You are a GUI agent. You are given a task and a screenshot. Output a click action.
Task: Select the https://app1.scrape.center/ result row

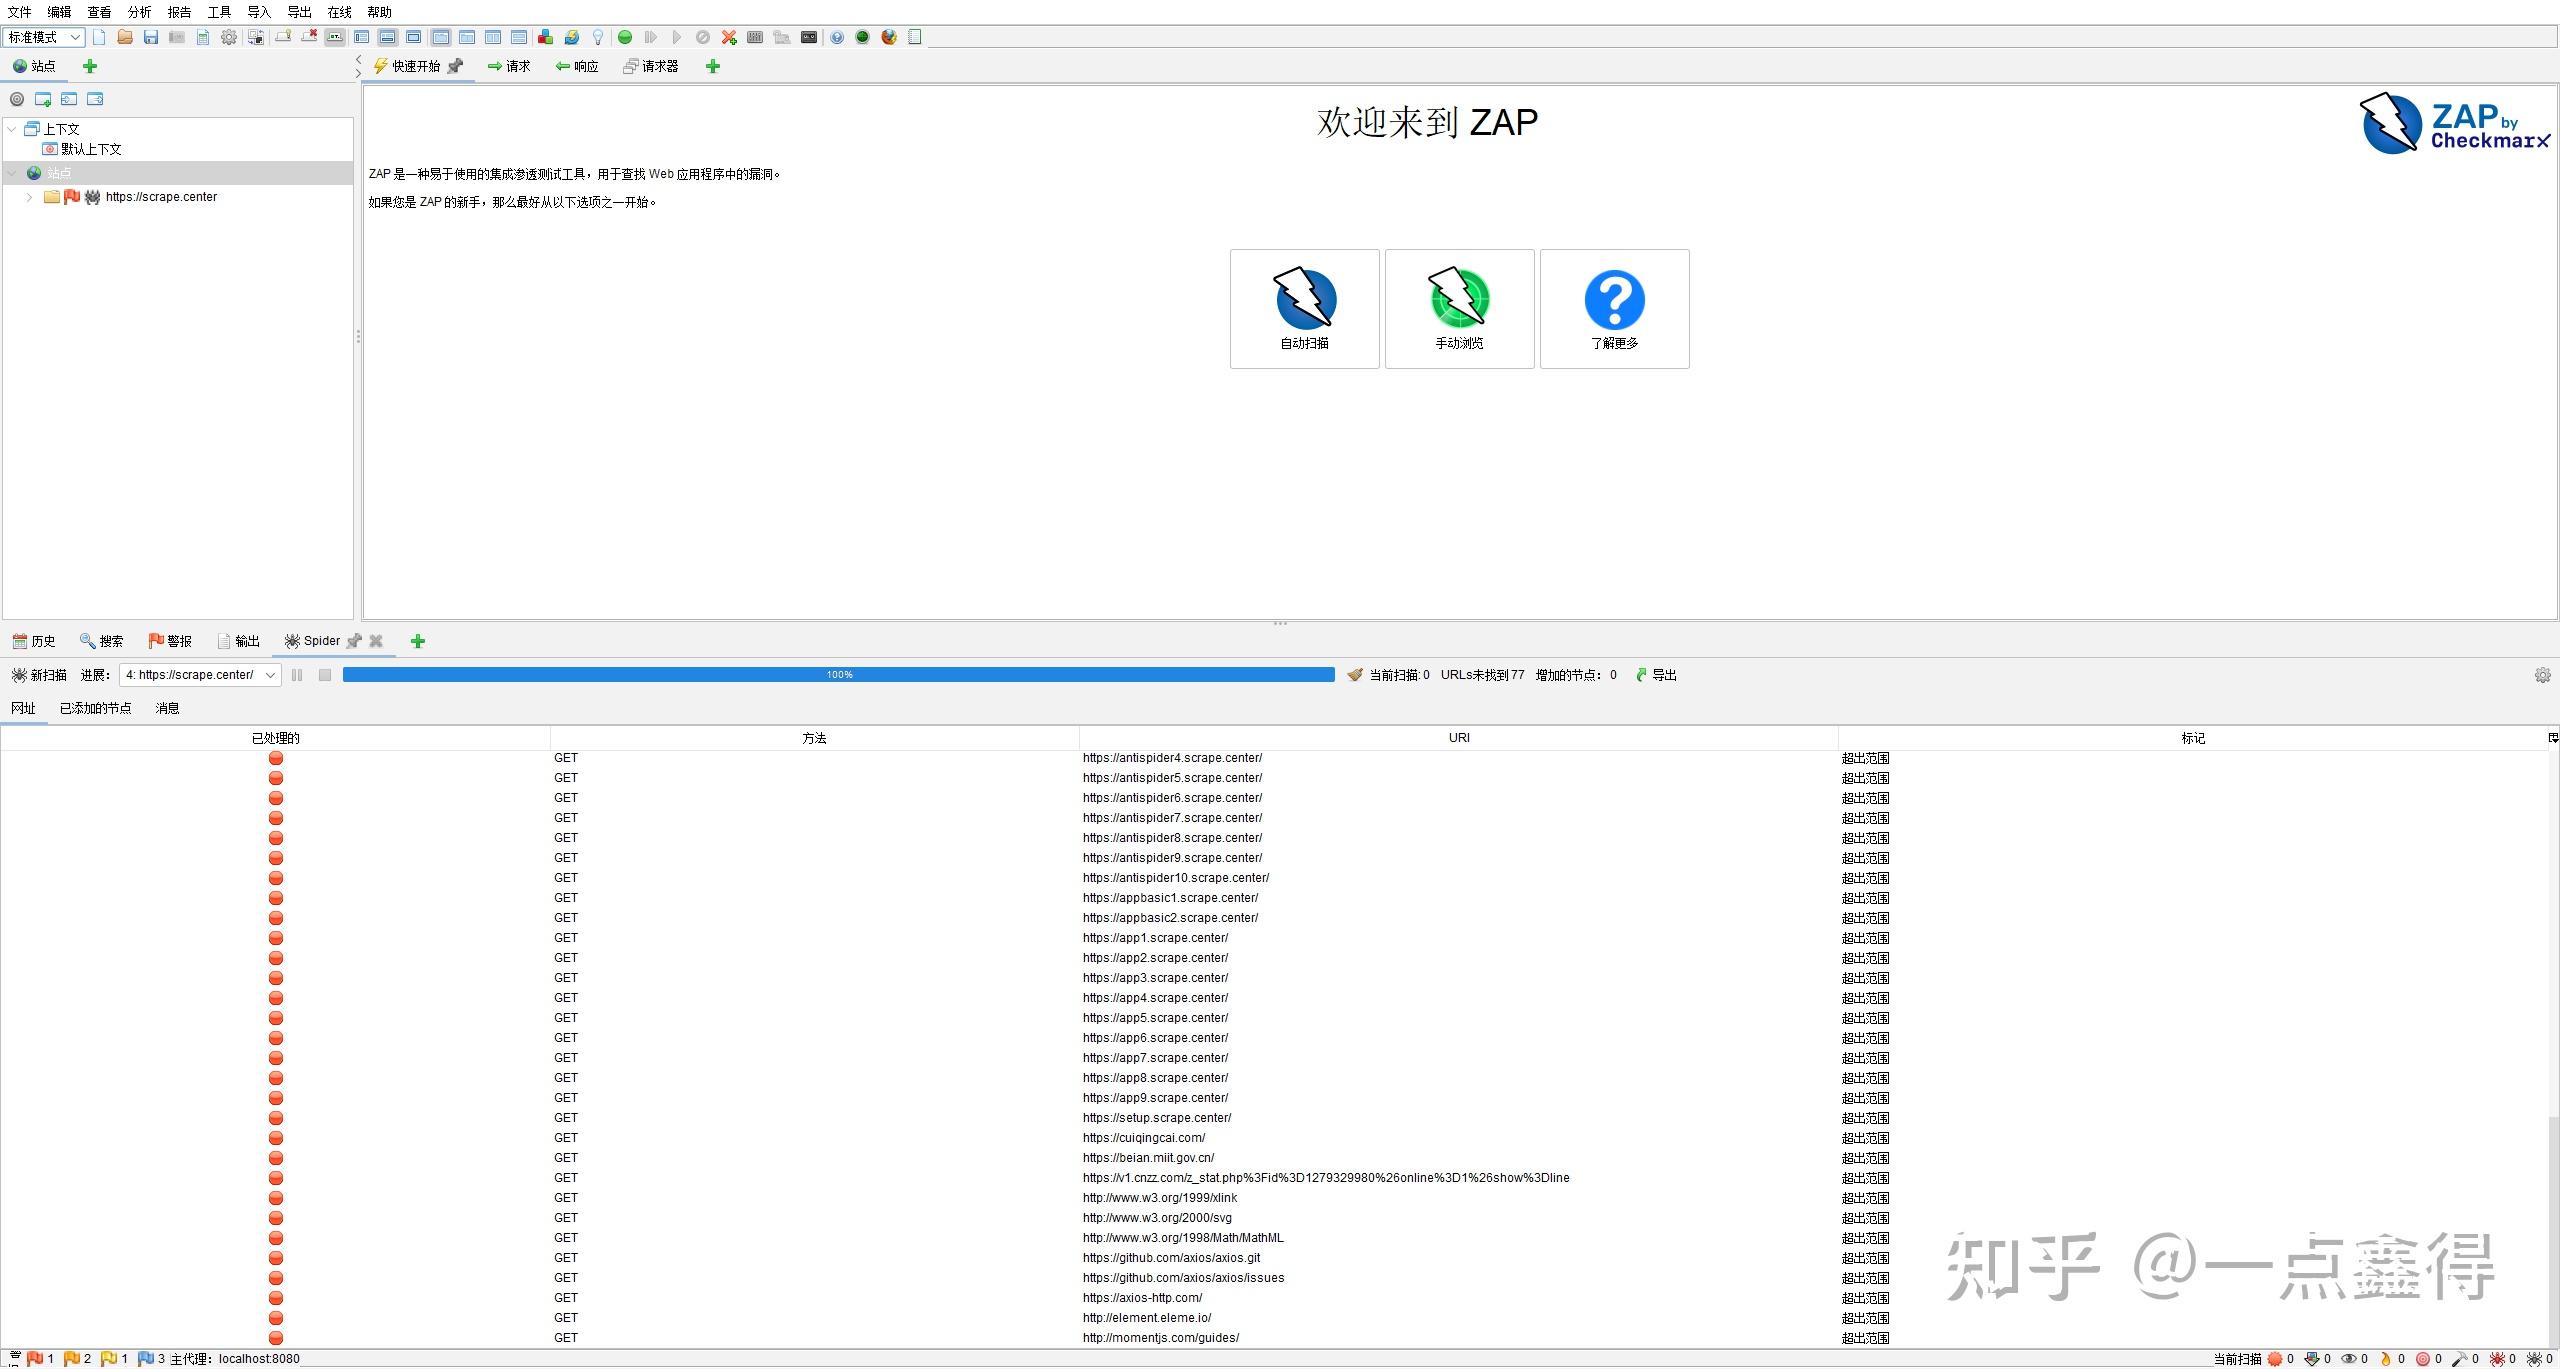click(1155, 938)
